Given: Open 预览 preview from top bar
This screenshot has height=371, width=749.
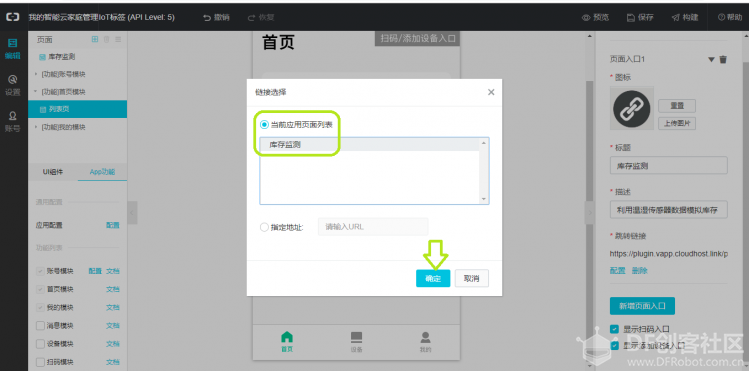Looking at the screenshot, I should pos(595,17).
